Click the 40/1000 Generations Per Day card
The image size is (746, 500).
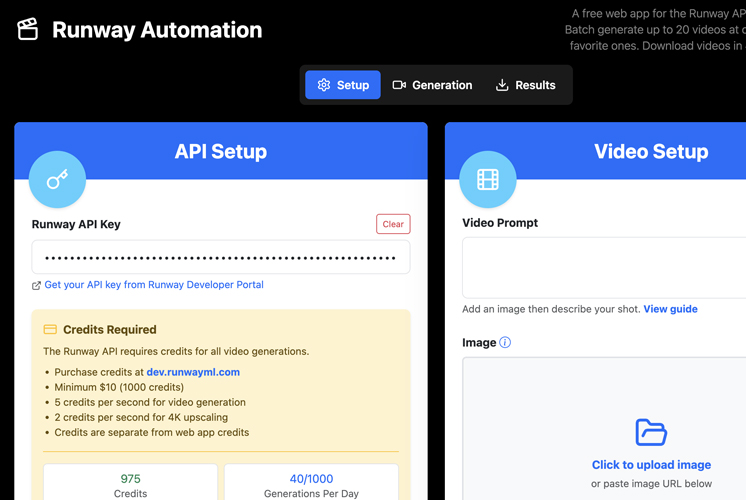point(311,483)
